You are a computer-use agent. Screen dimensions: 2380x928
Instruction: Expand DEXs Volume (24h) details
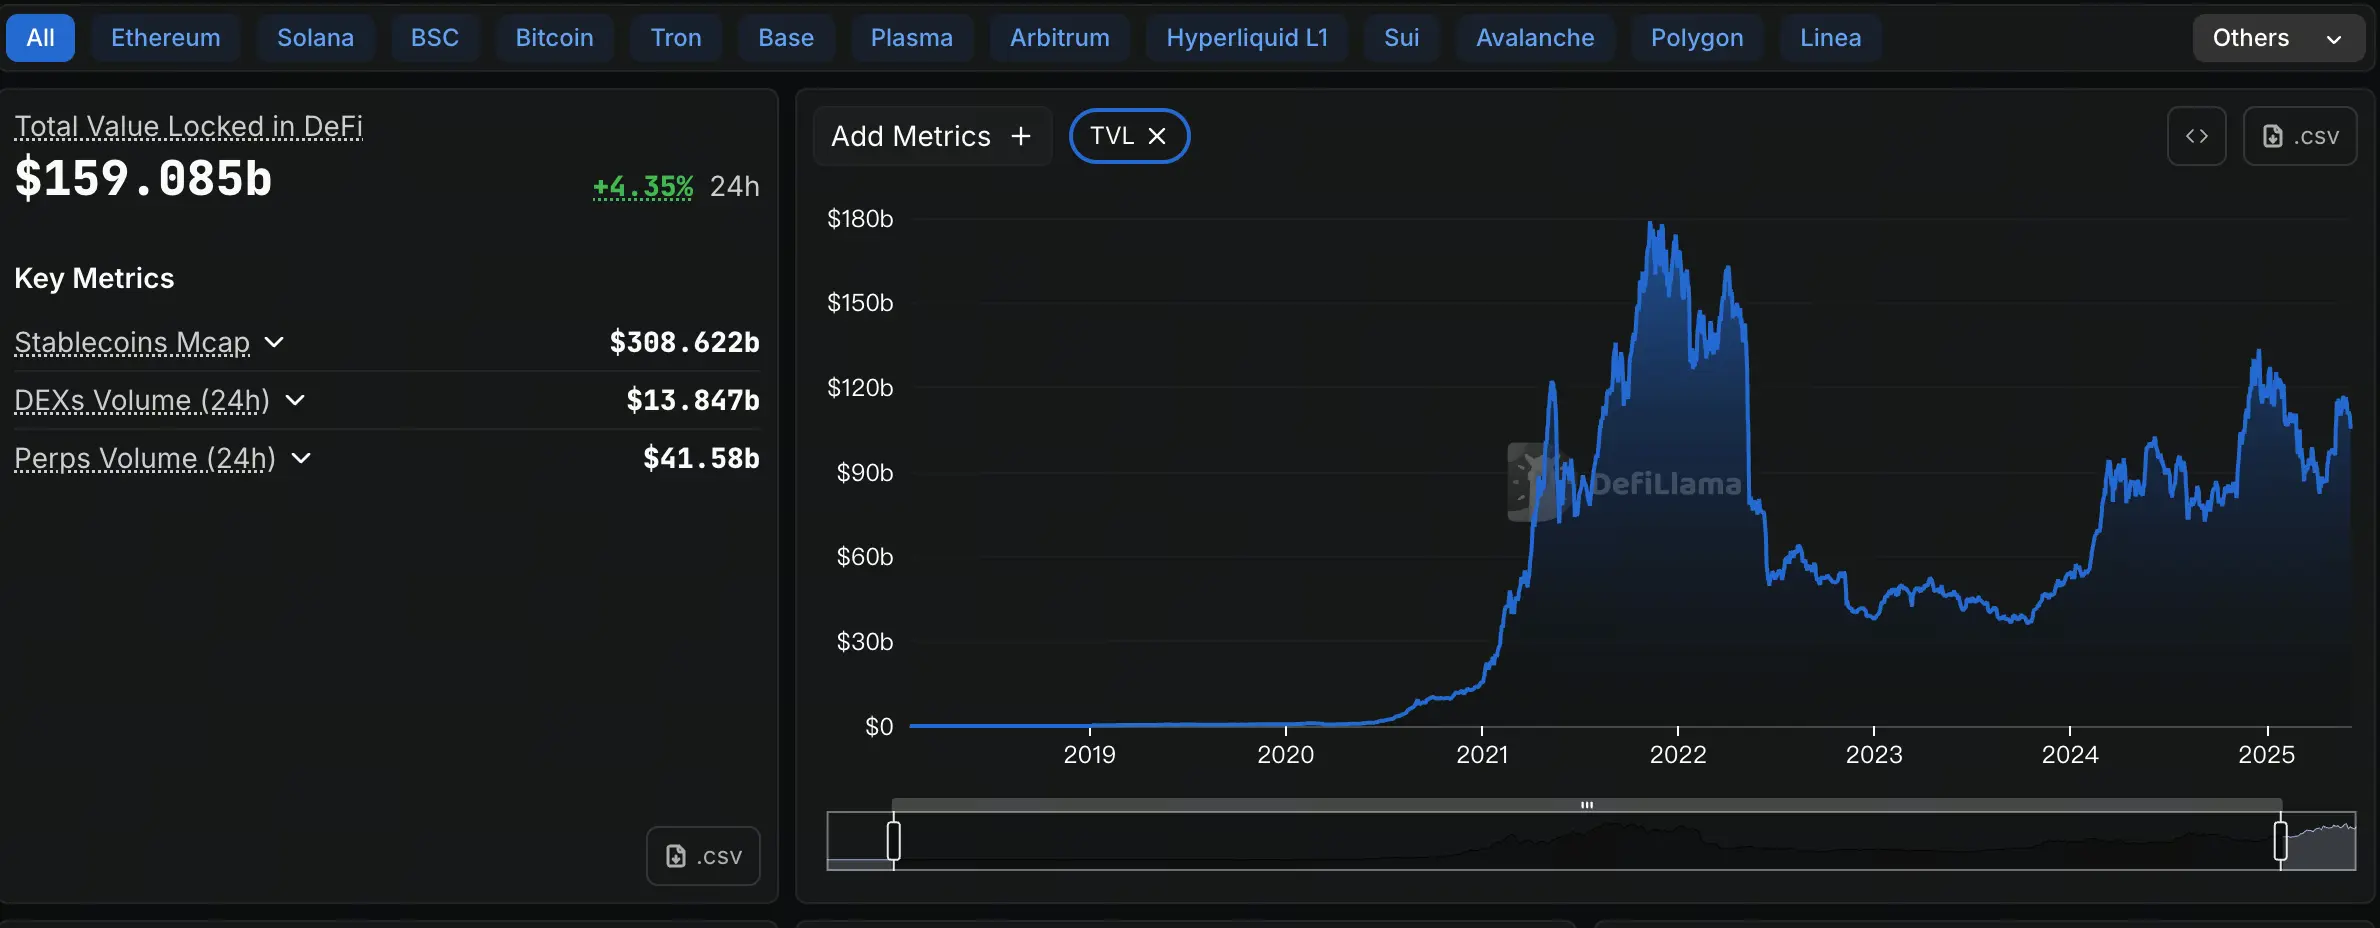(x=295, y=400)
